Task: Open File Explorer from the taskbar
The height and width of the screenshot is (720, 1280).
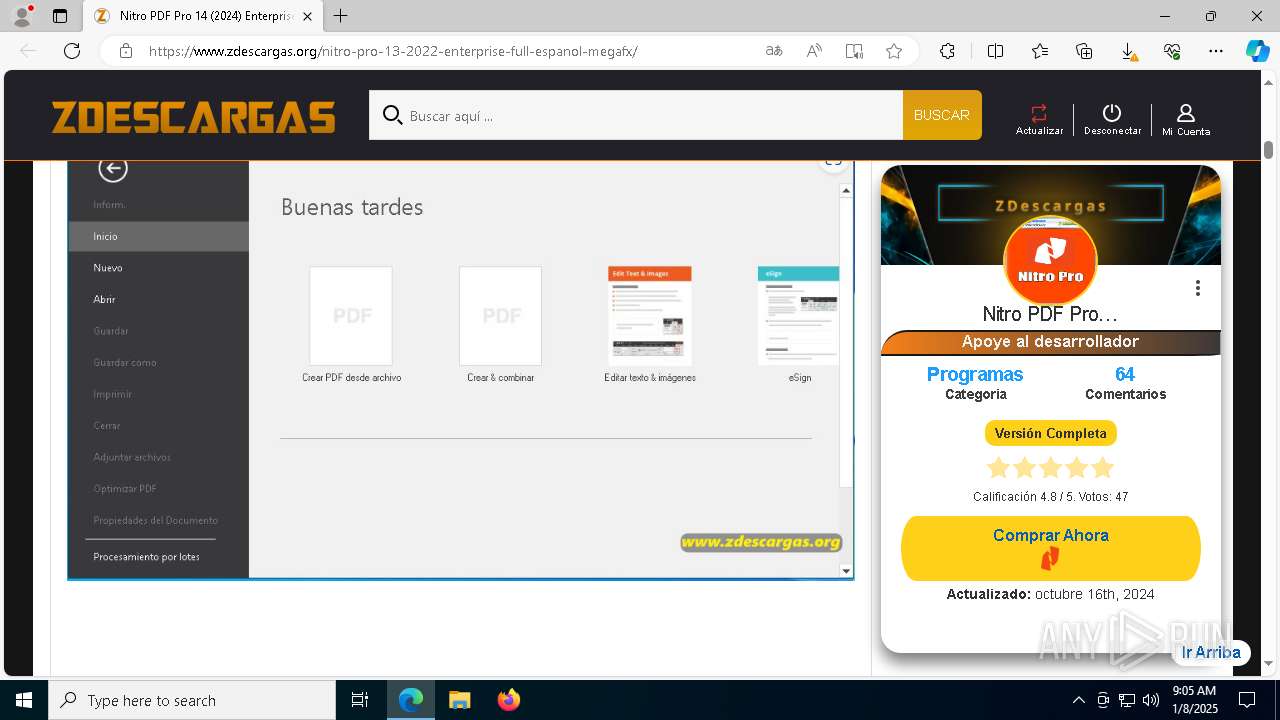Action: 459,700
